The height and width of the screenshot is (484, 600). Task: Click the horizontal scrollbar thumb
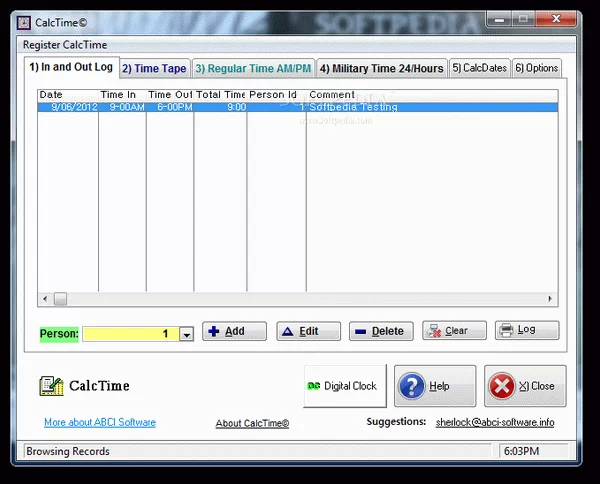[x=60, y=299]
